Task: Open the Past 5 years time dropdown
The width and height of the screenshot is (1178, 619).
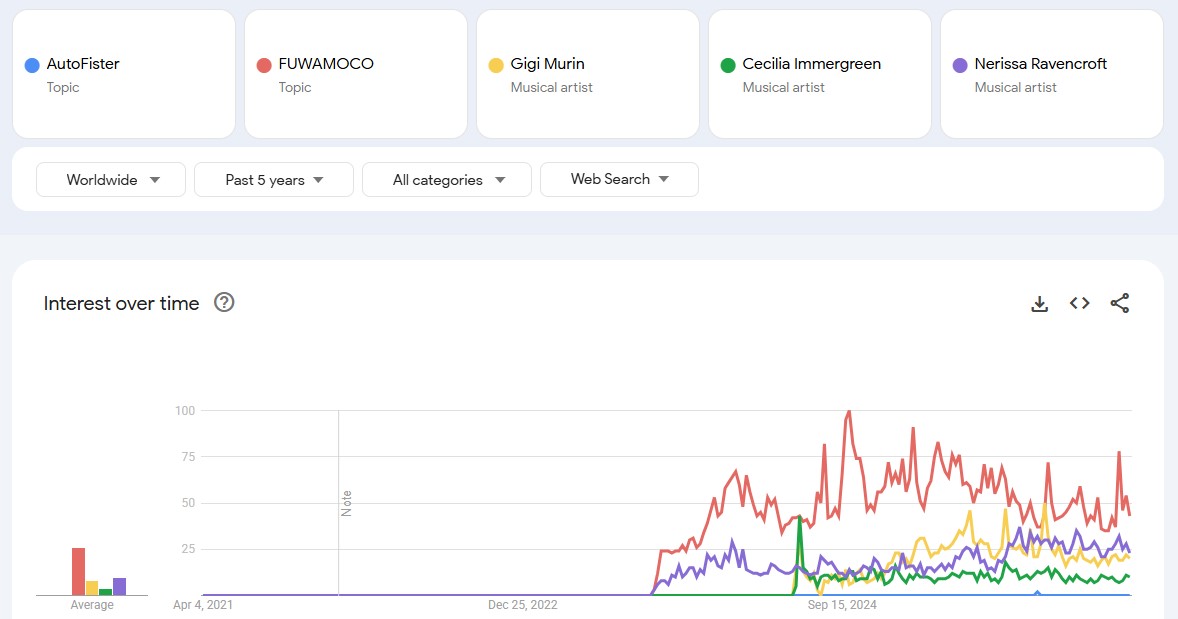Action: click(273, 180)
